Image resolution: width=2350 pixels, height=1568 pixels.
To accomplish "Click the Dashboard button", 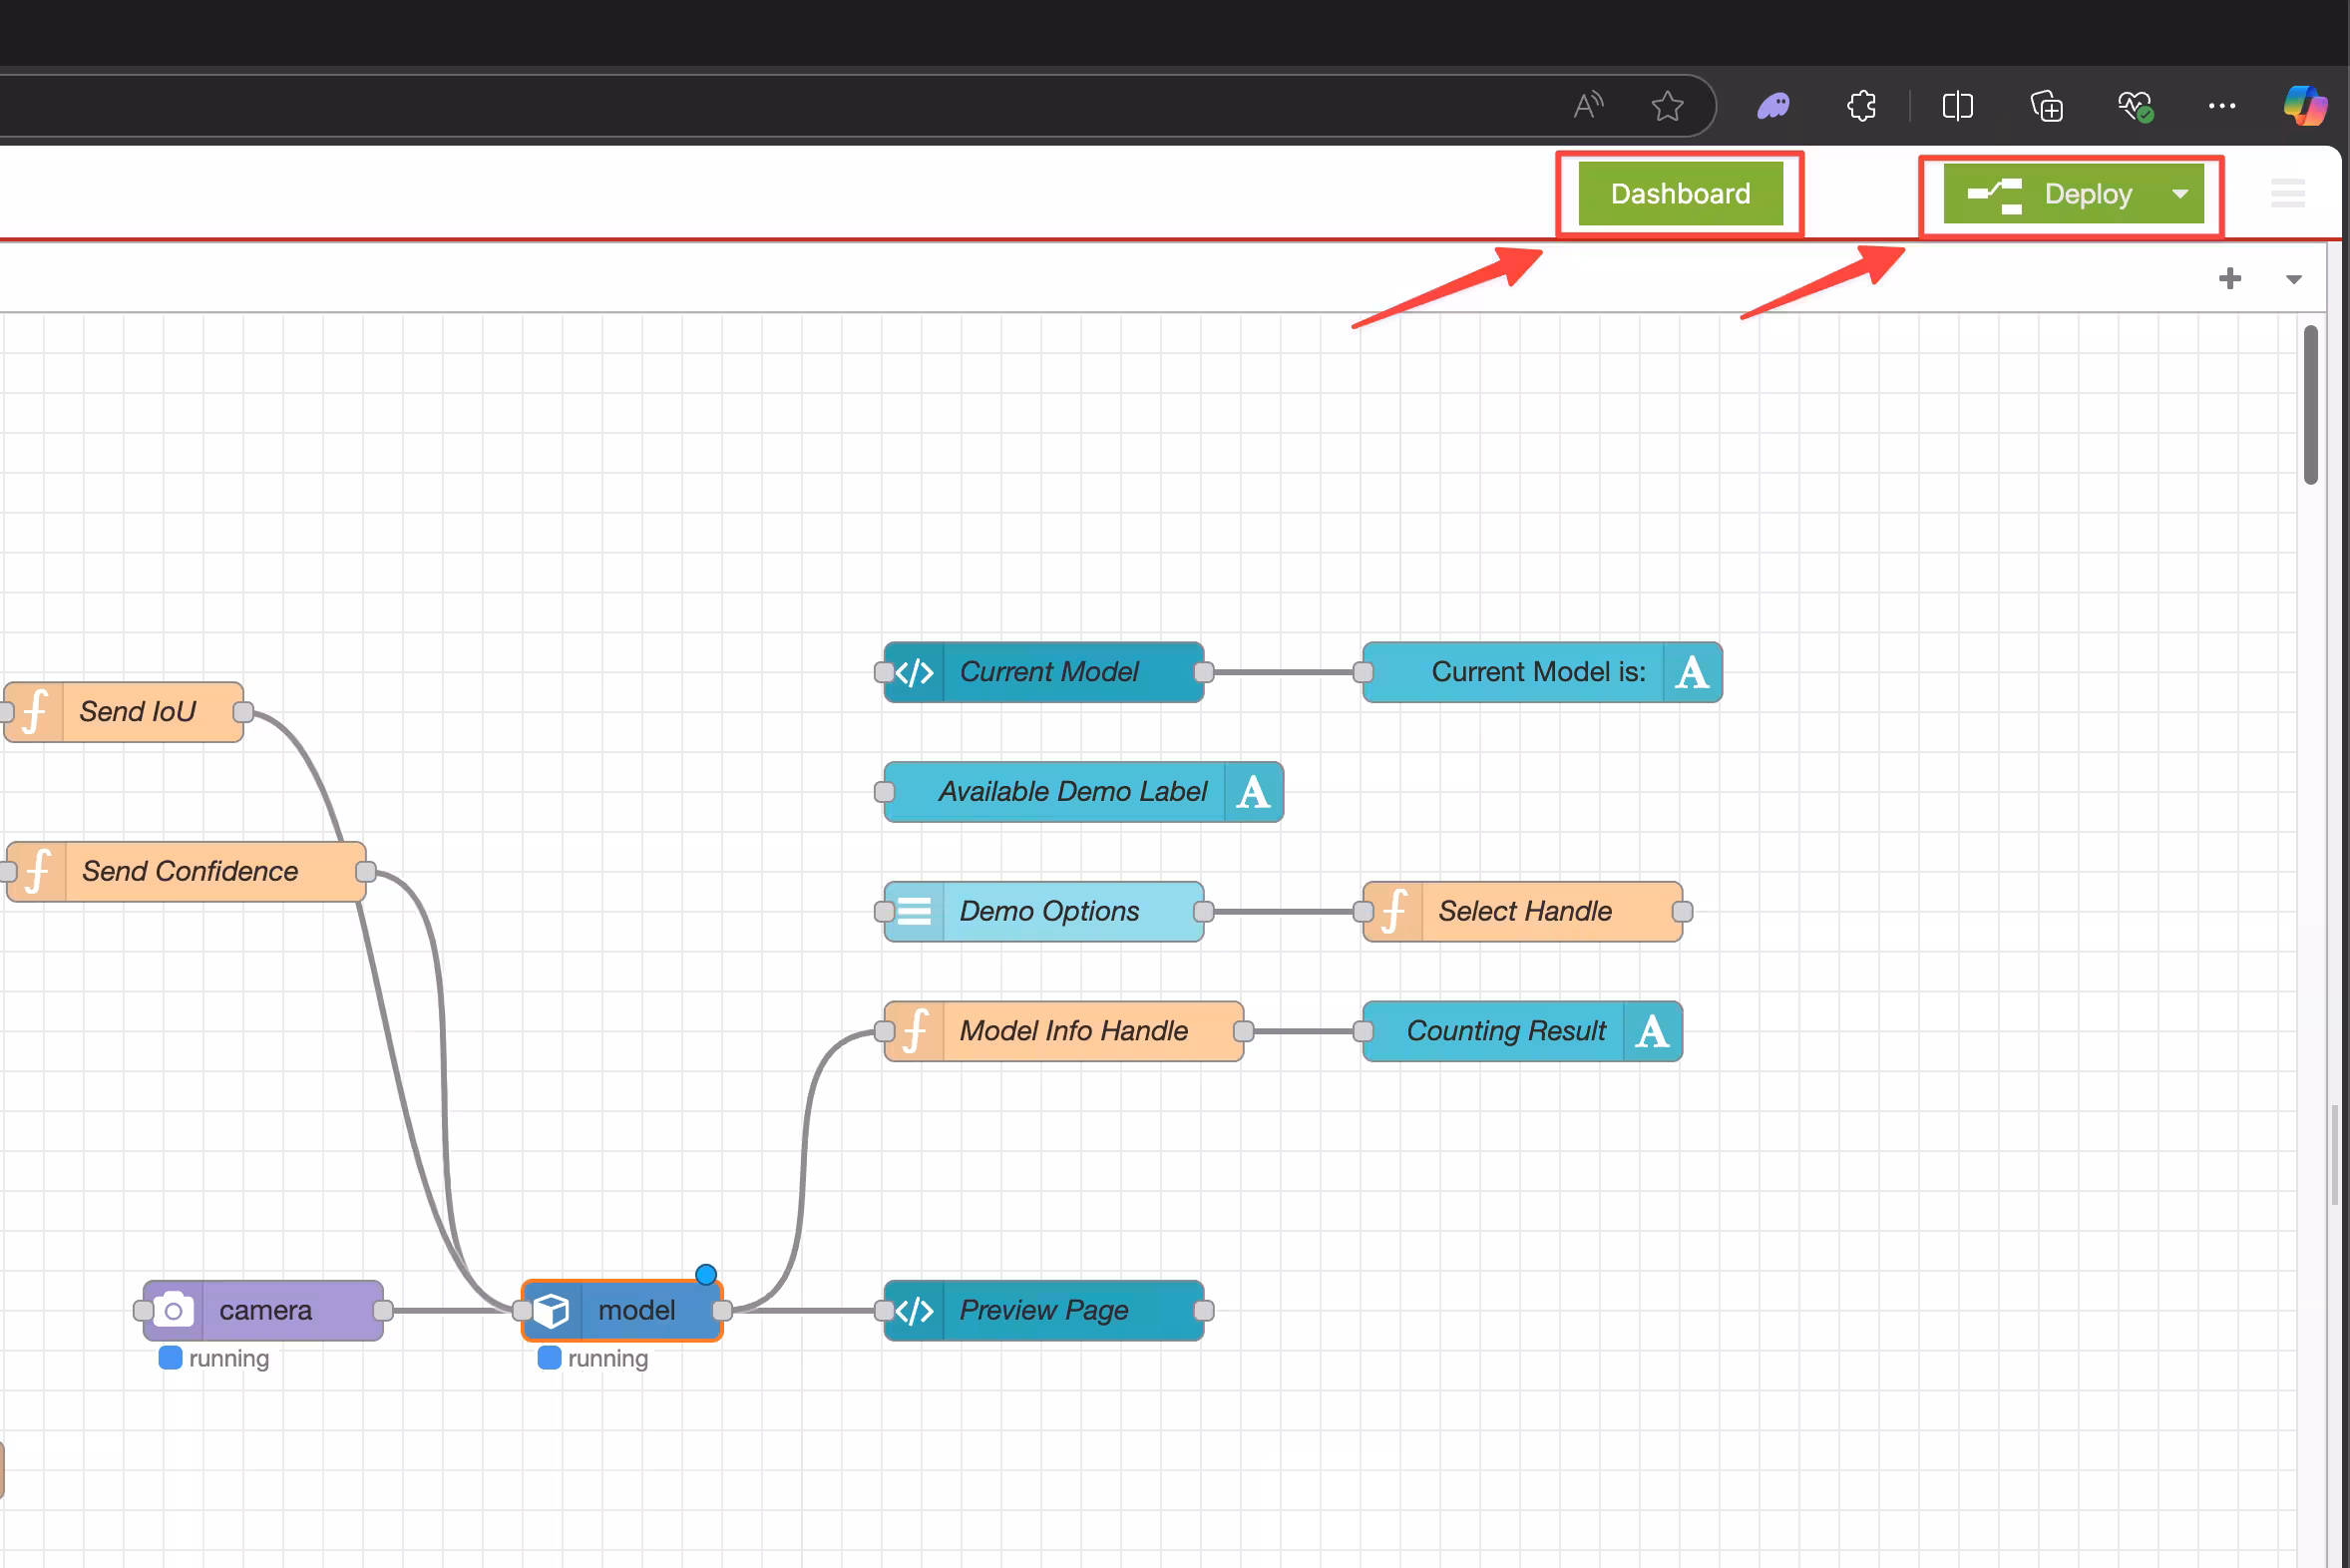I will coord(1680,194).
